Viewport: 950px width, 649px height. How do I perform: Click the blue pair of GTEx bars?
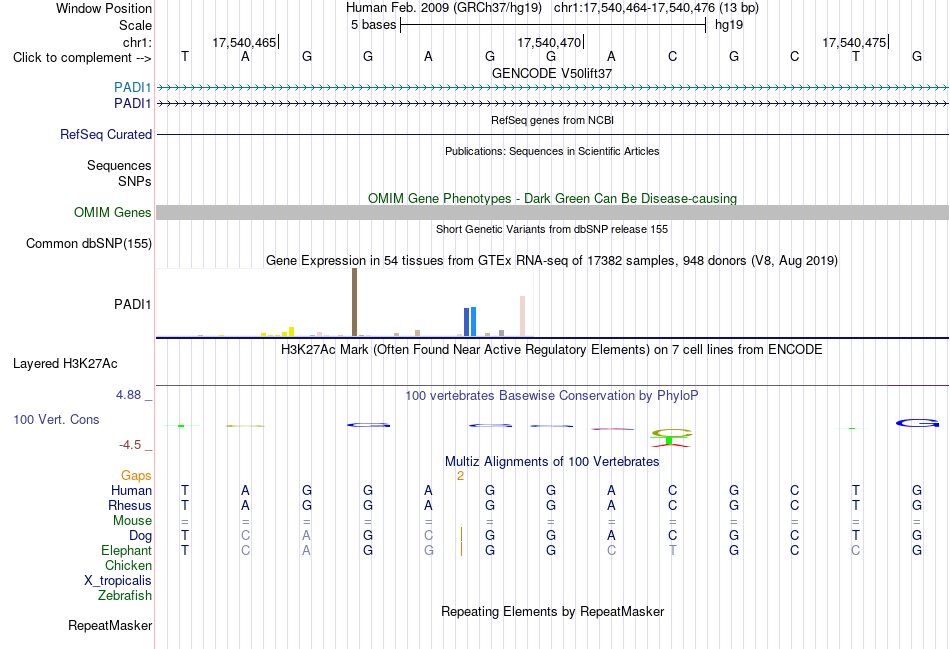[470, 322]
